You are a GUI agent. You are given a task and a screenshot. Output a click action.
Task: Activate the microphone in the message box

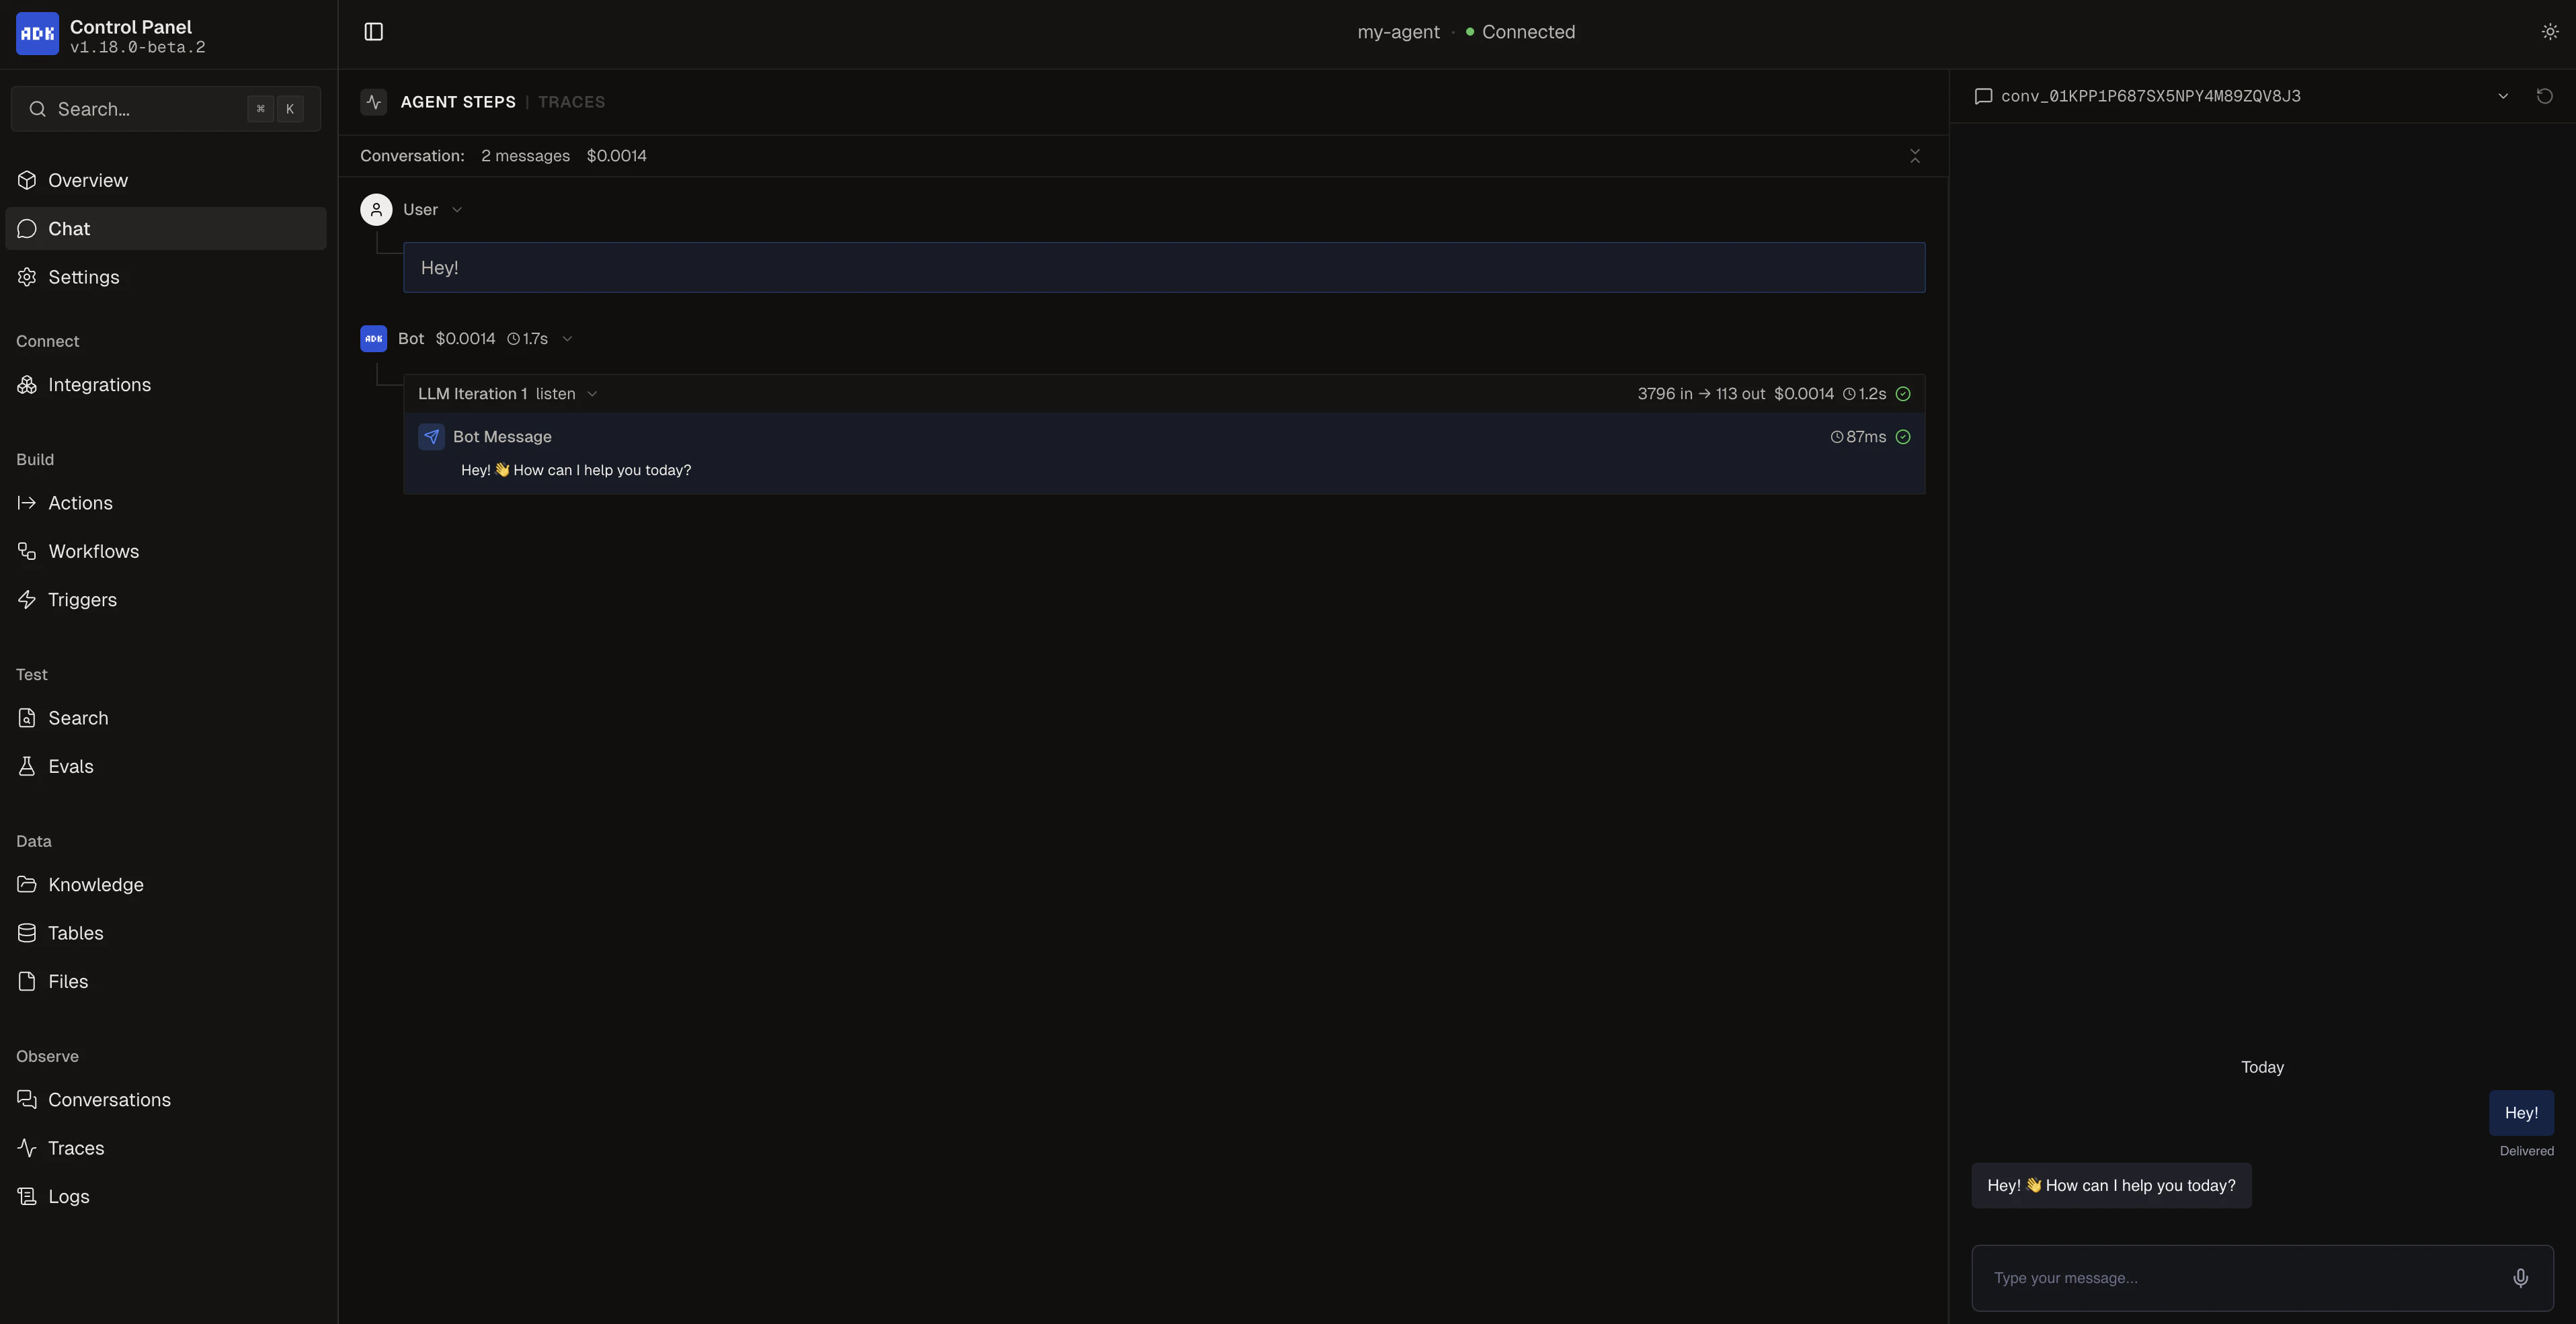click(x=2520, y=1277)
